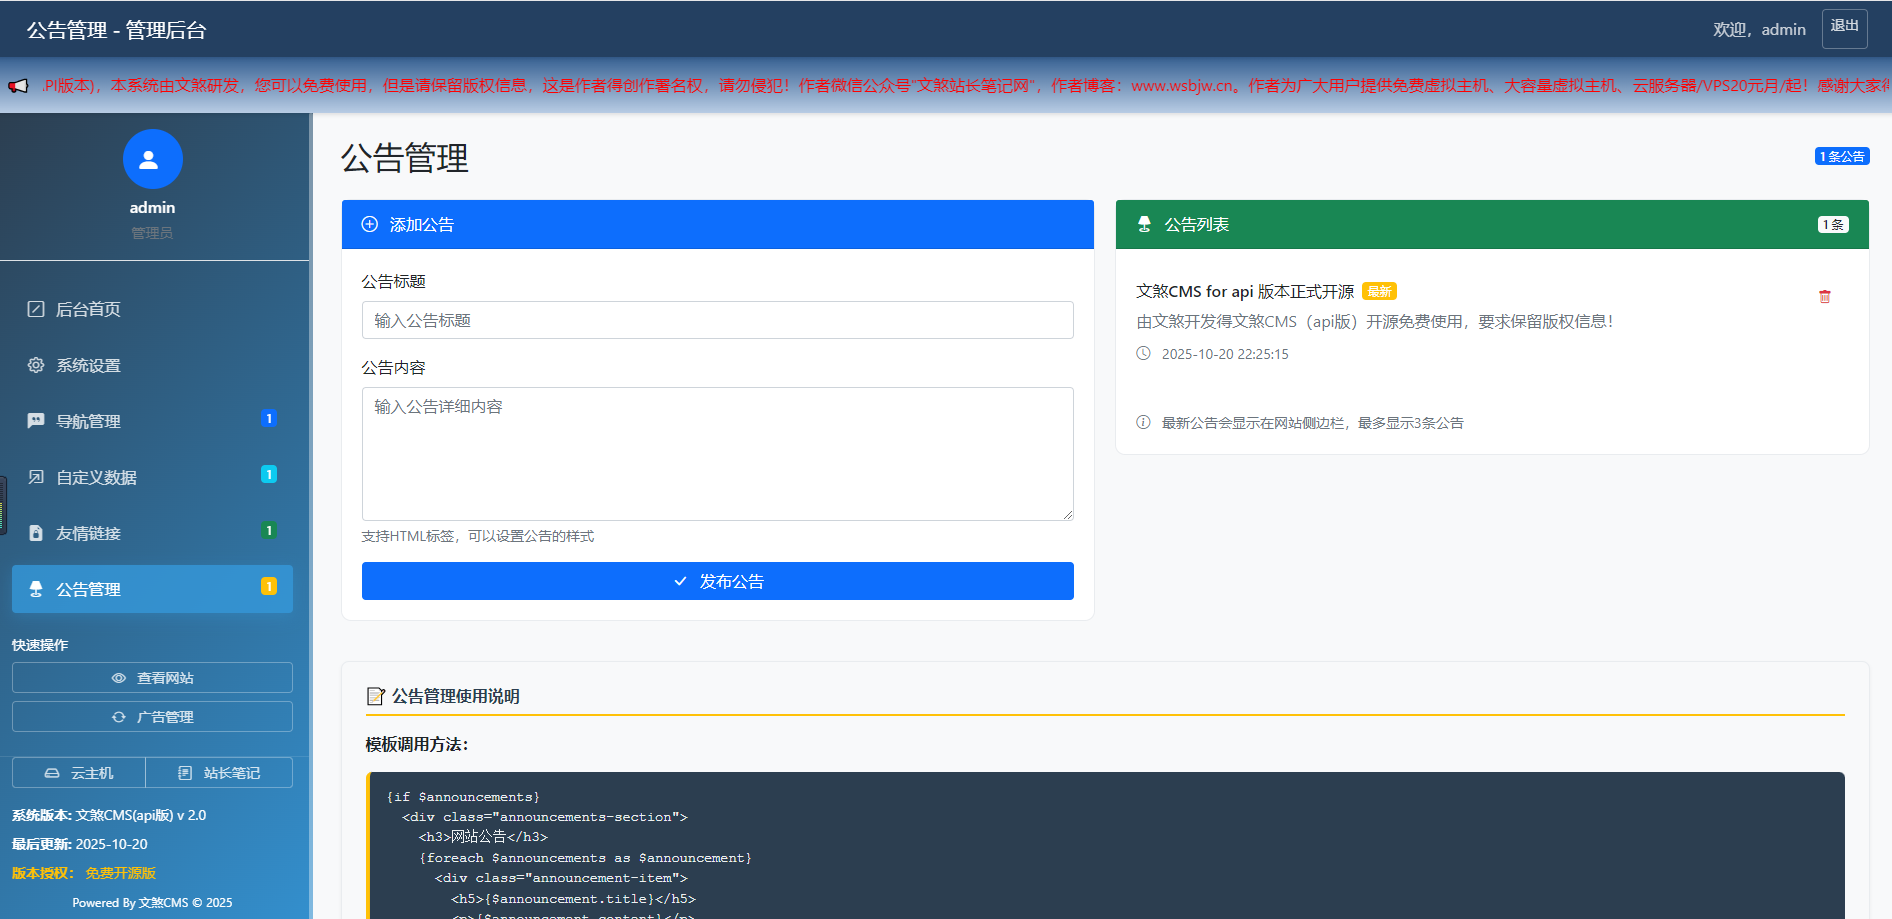Click into the 公告内容 textarea
This screenshot has width=1892, height=919.
click(717, 453)
